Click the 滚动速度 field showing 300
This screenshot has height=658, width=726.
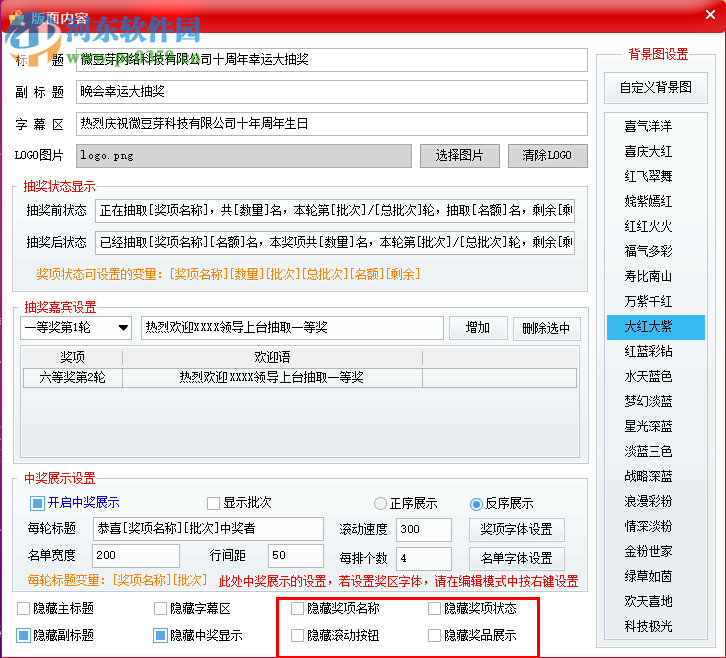[x=424, y=530]
